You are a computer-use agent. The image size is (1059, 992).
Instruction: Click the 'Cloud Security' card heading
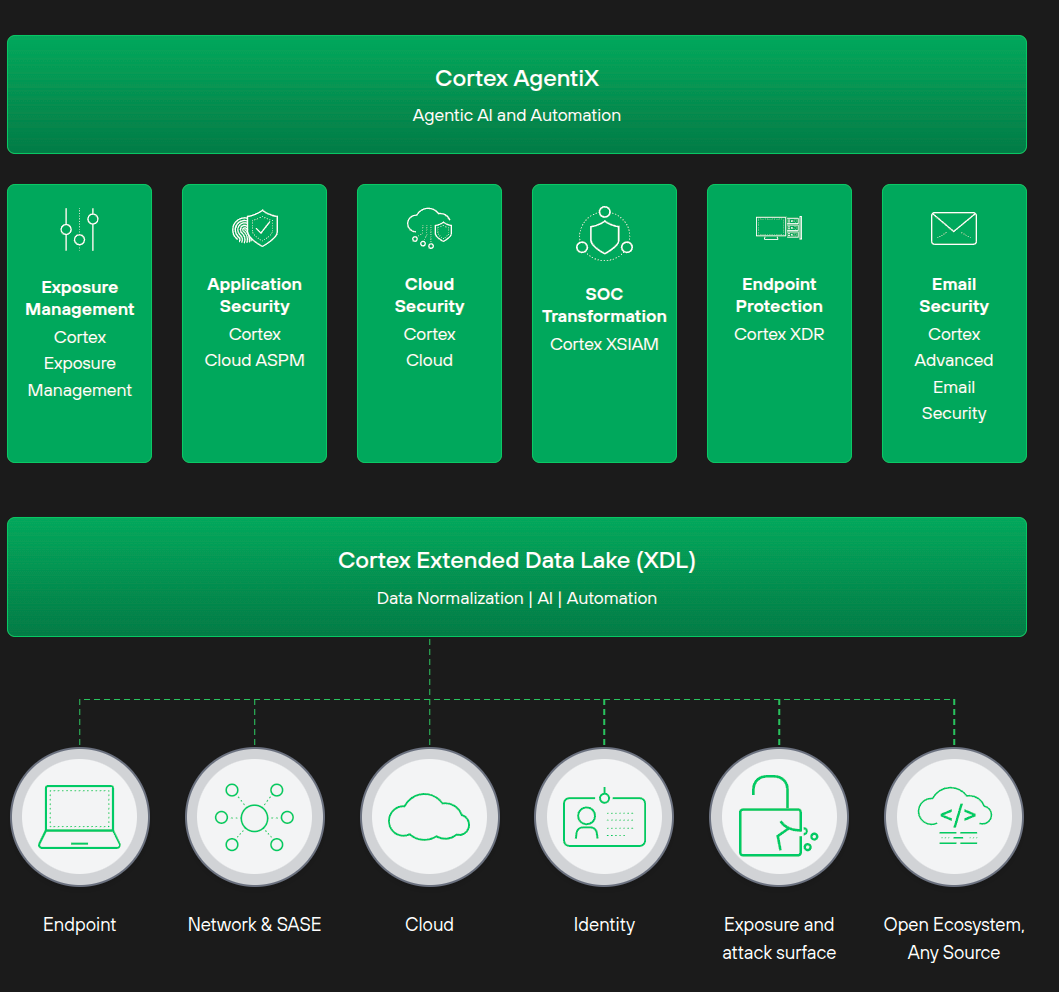click(x=430, y=295)
